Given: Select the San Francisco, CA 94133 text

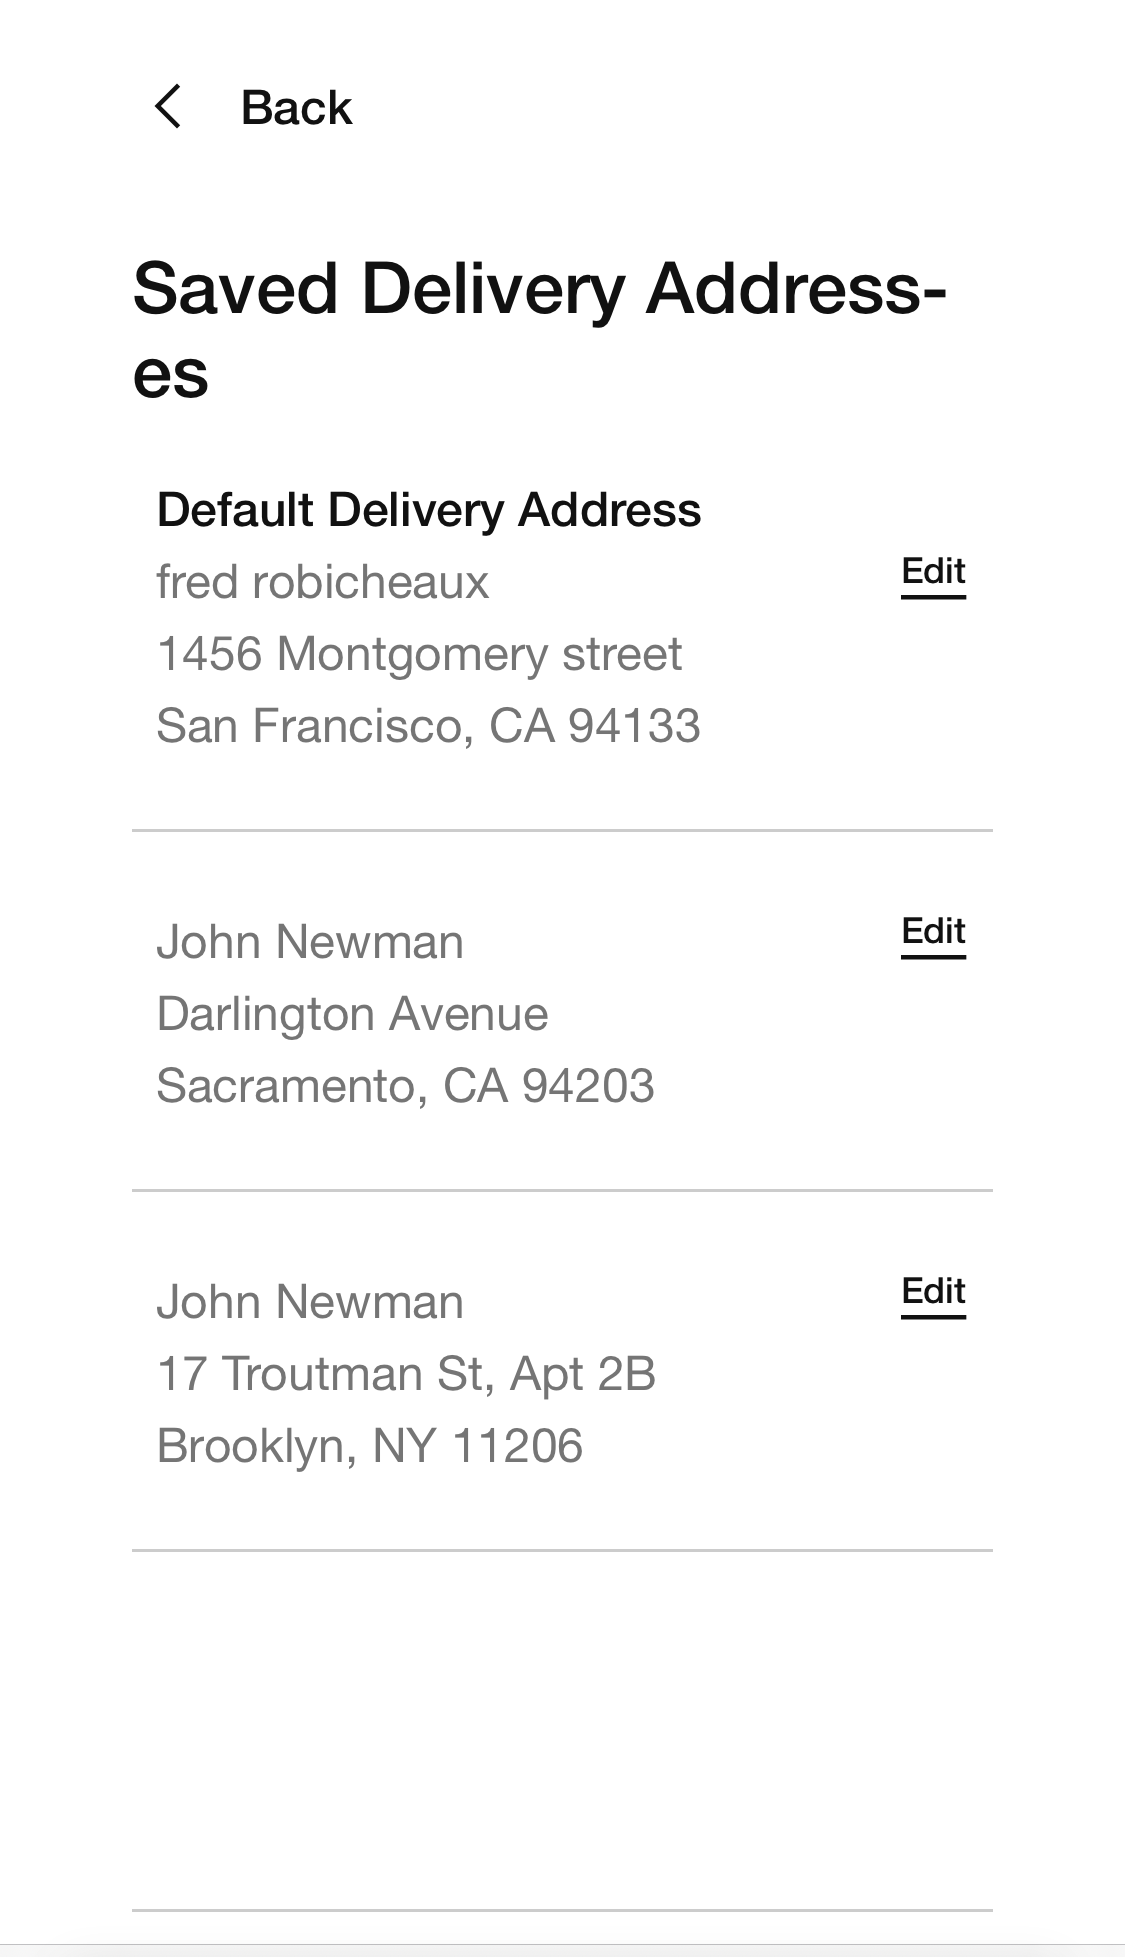Looking at the screenshot, I should coord(429,725).
